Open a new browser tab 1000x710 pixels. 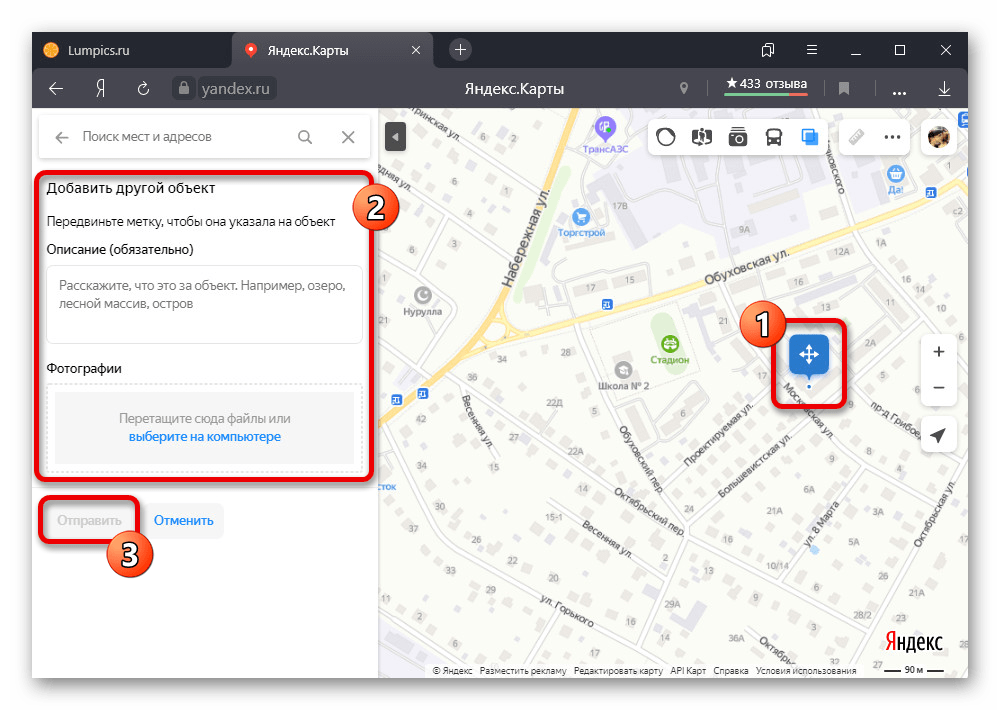(460, 50)
